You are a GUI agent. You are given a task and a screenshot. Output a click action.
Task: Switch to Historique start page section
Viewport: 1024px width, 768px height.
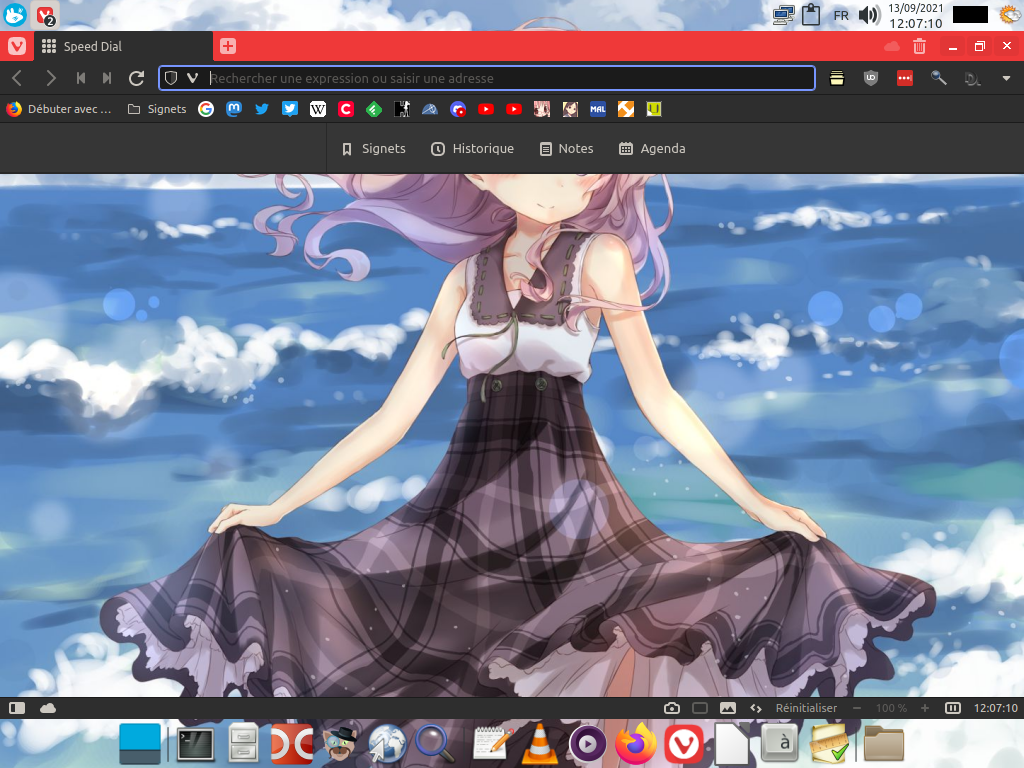pos(472,149)
